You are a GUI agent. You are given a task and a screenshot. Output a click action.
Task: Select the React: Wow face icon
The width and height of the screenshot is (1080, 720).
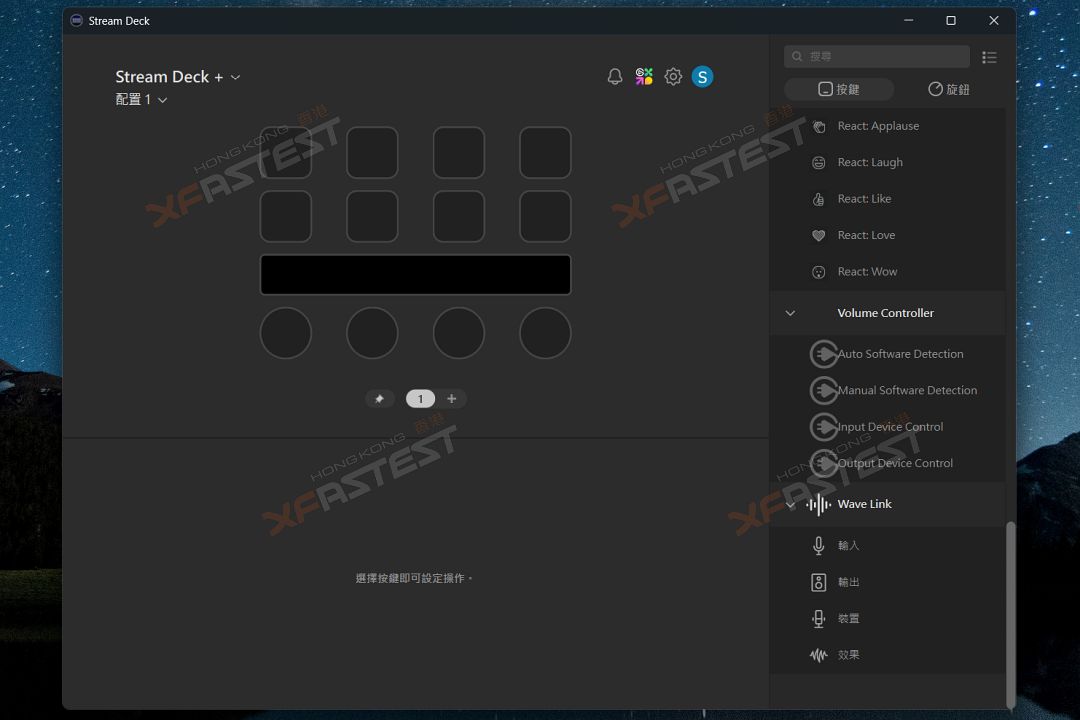tap(818, 272)
